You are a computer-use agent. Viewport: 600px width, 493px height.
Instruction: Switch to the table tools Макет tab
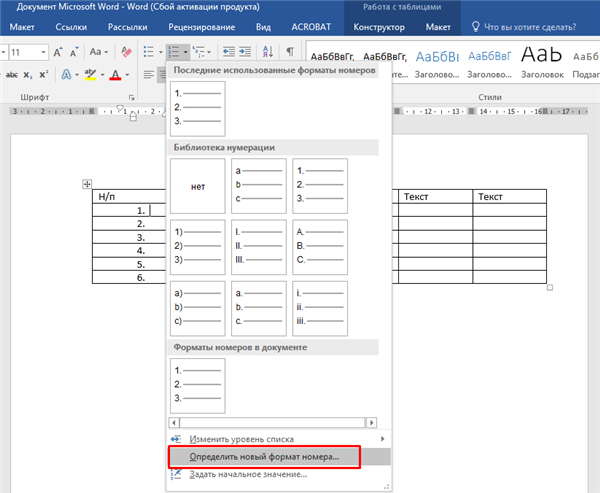coord(438,27)
